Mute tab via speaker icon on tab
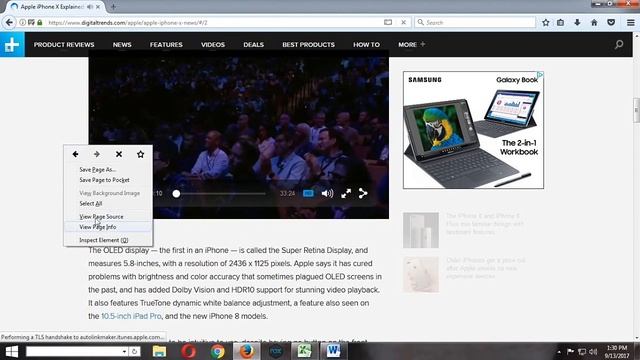Viewport: 640px width, 360px height. [90, 7]
